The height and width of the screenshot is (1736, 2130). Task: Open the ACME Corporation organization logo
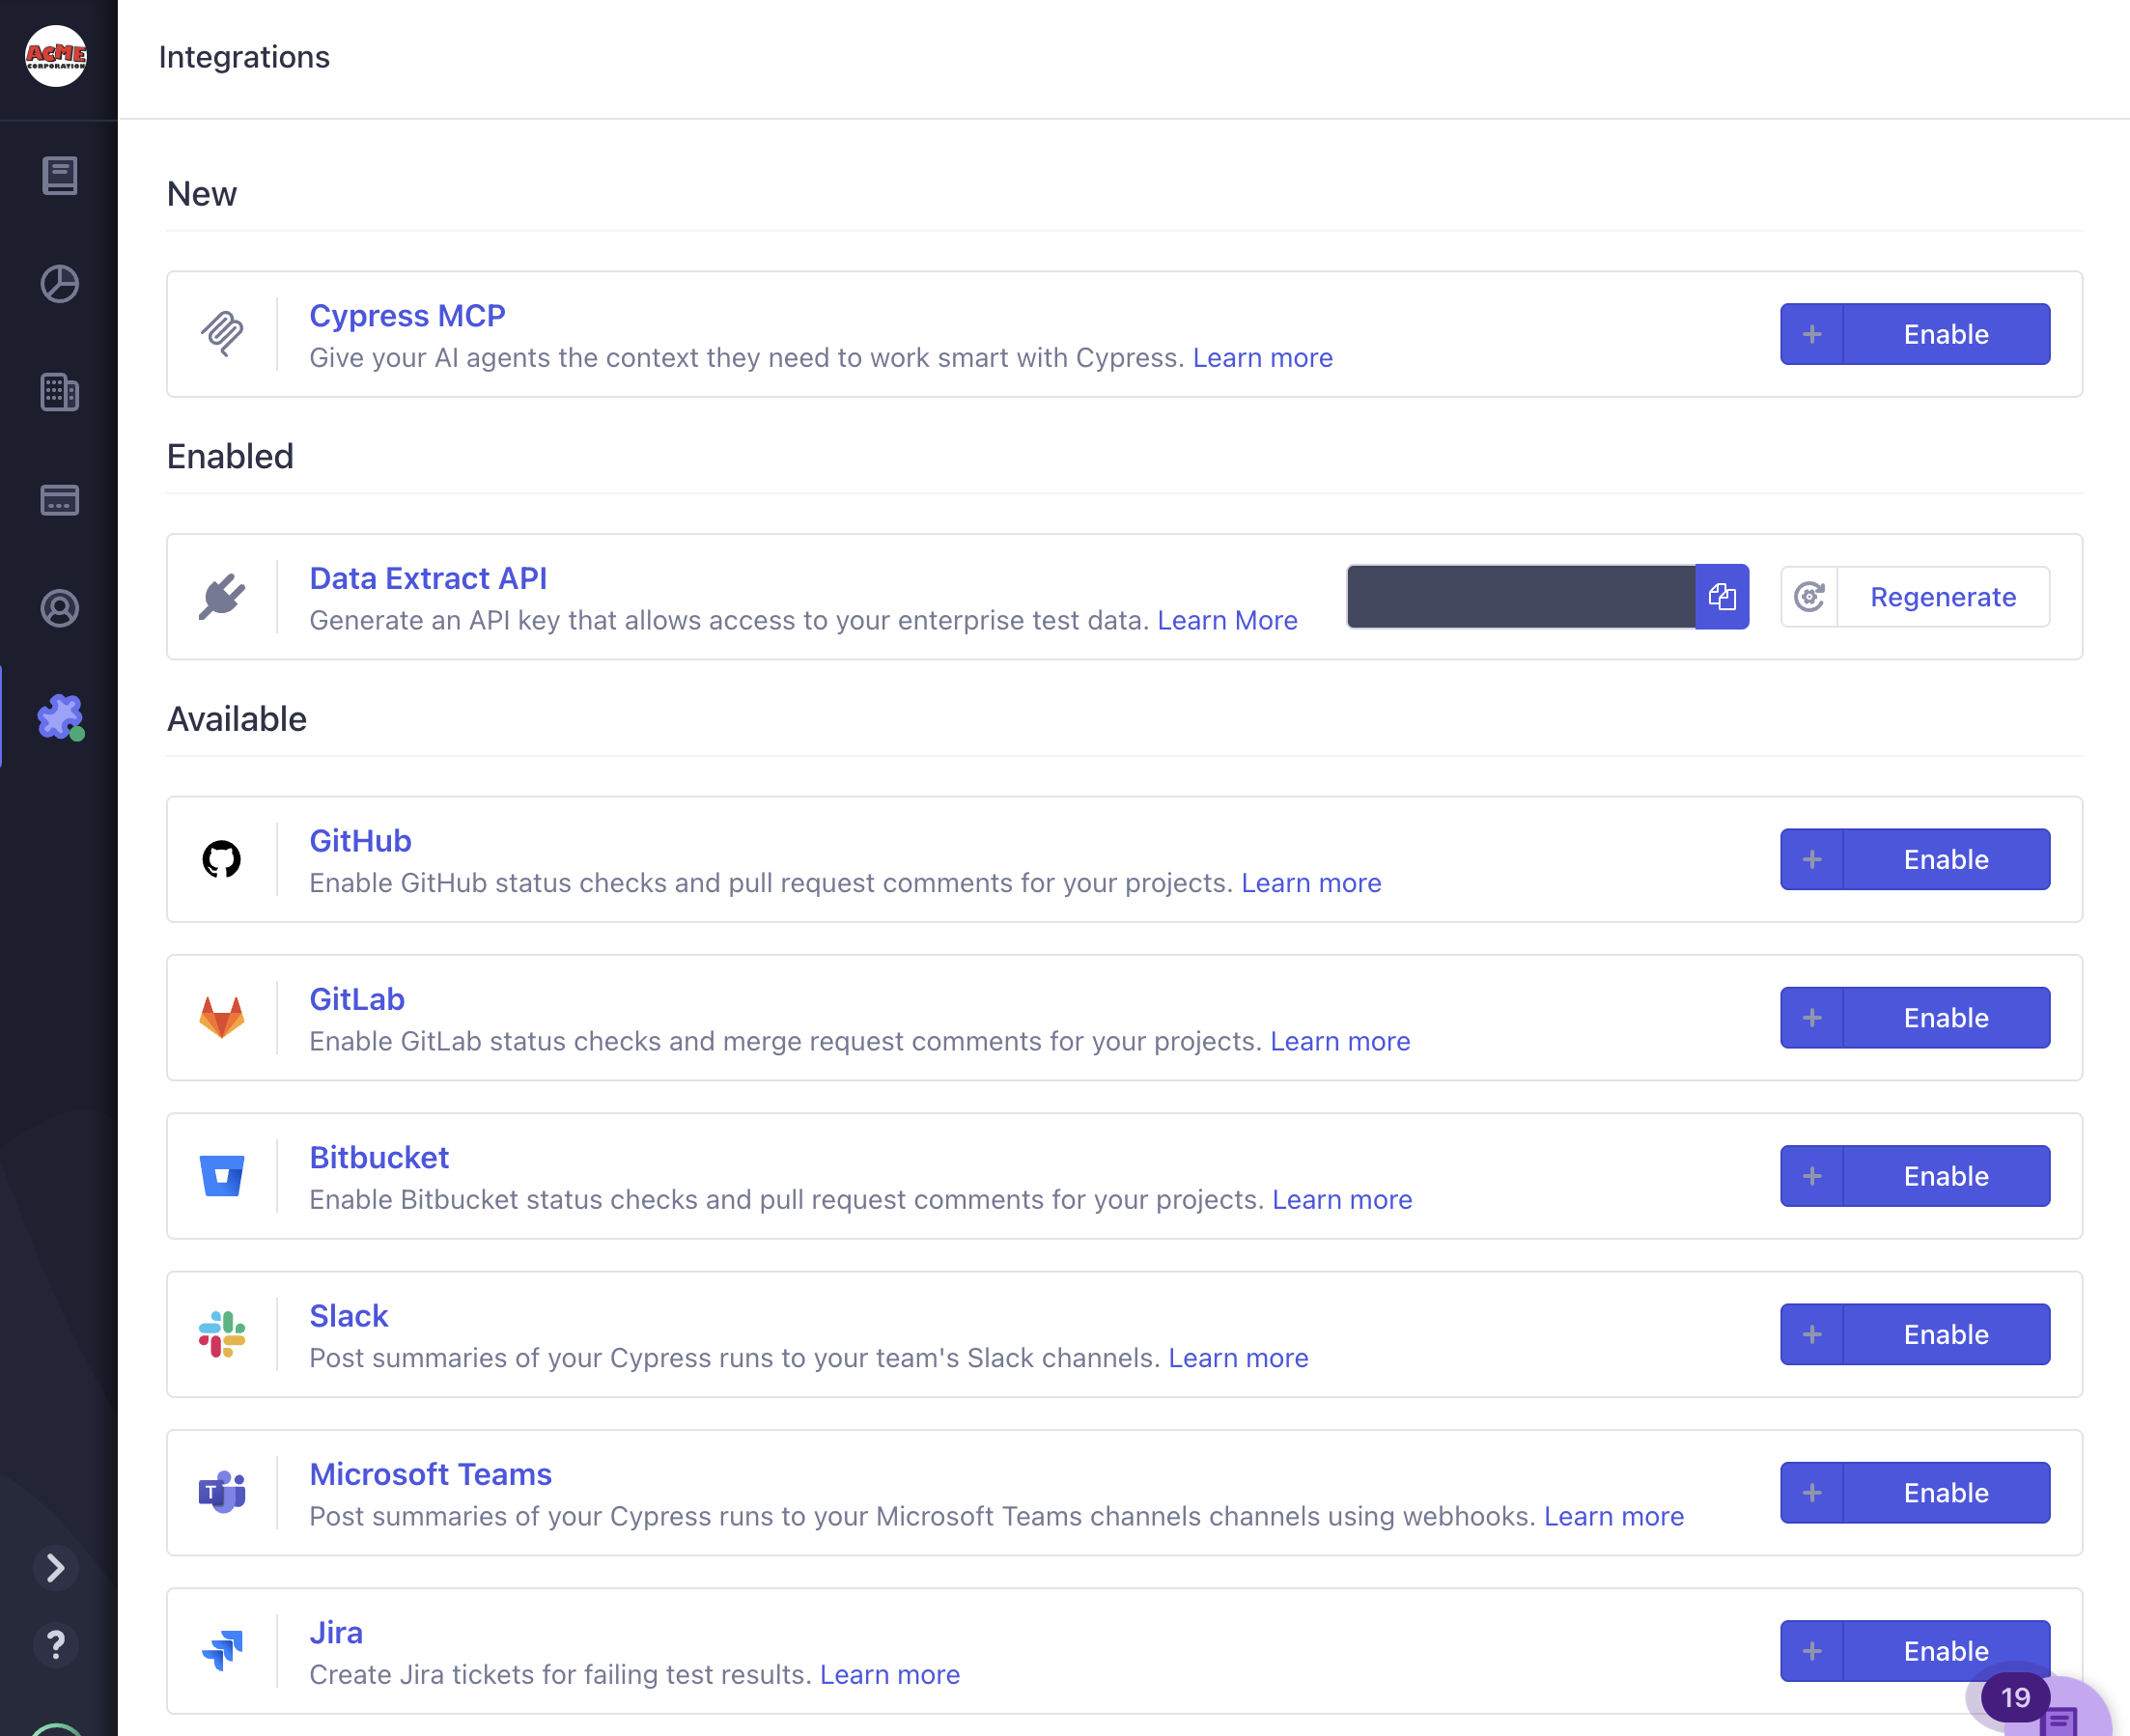(56, 56)
